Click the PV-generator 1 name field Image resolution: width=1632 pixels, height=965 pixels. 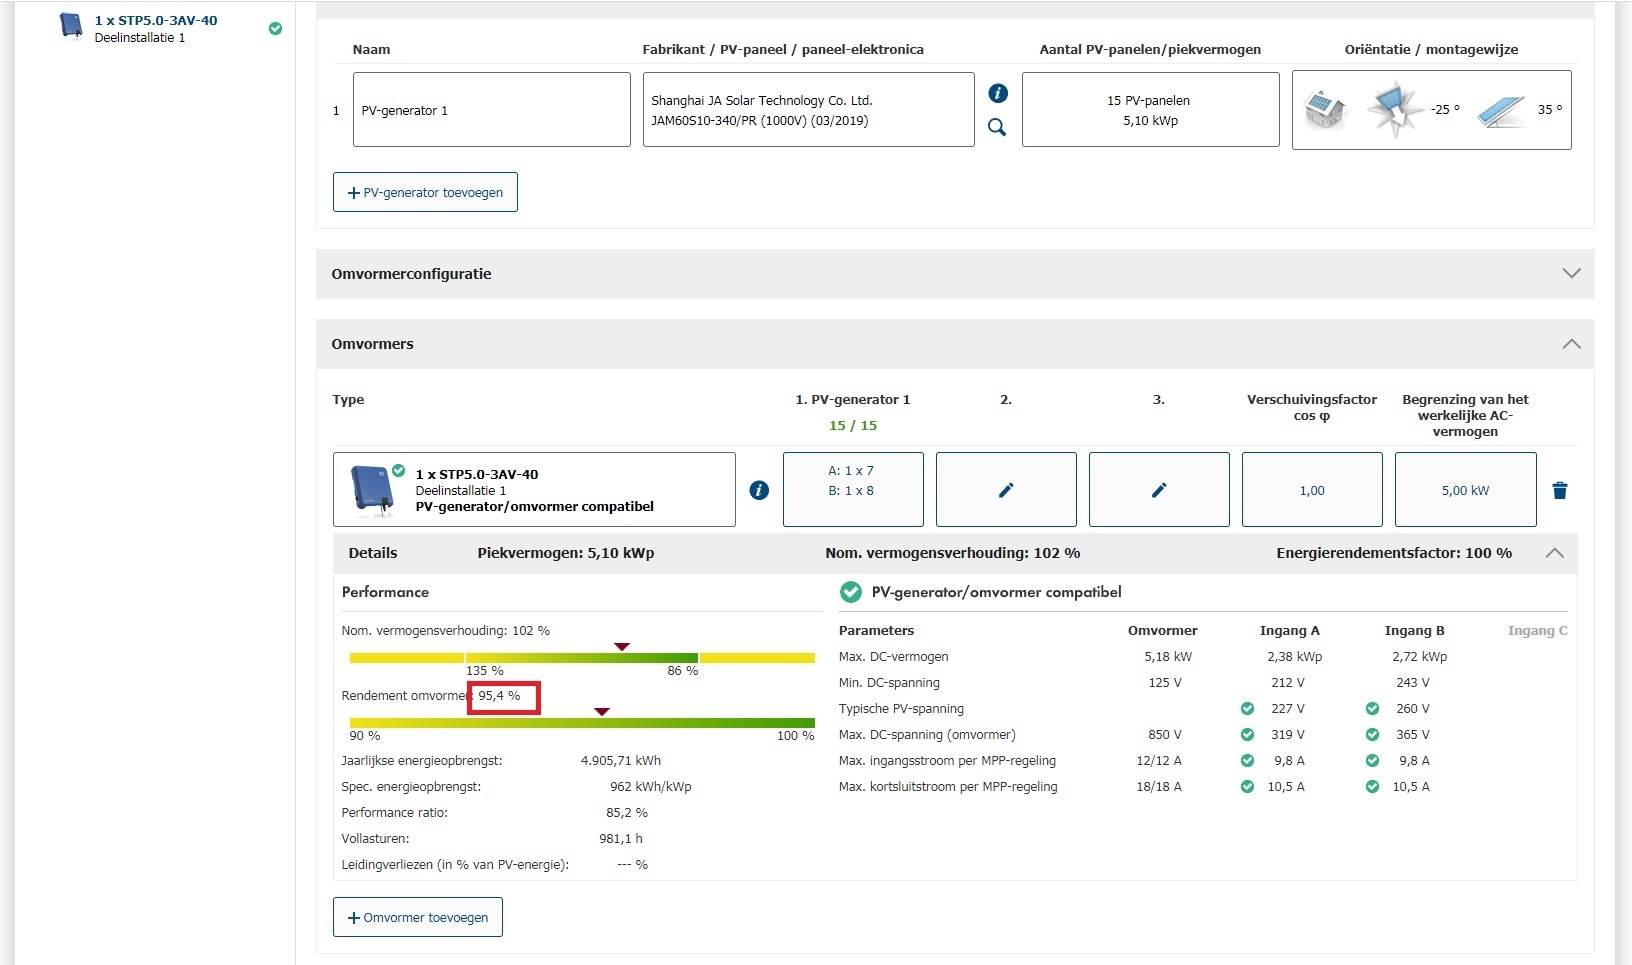click(x=491, y=110)
